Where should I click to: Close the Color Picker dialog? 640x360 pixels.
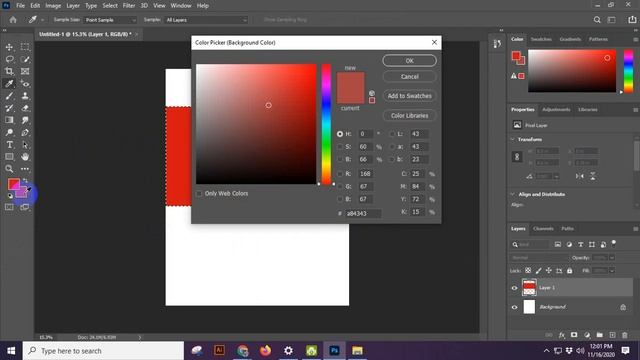(x=434, y=42)
